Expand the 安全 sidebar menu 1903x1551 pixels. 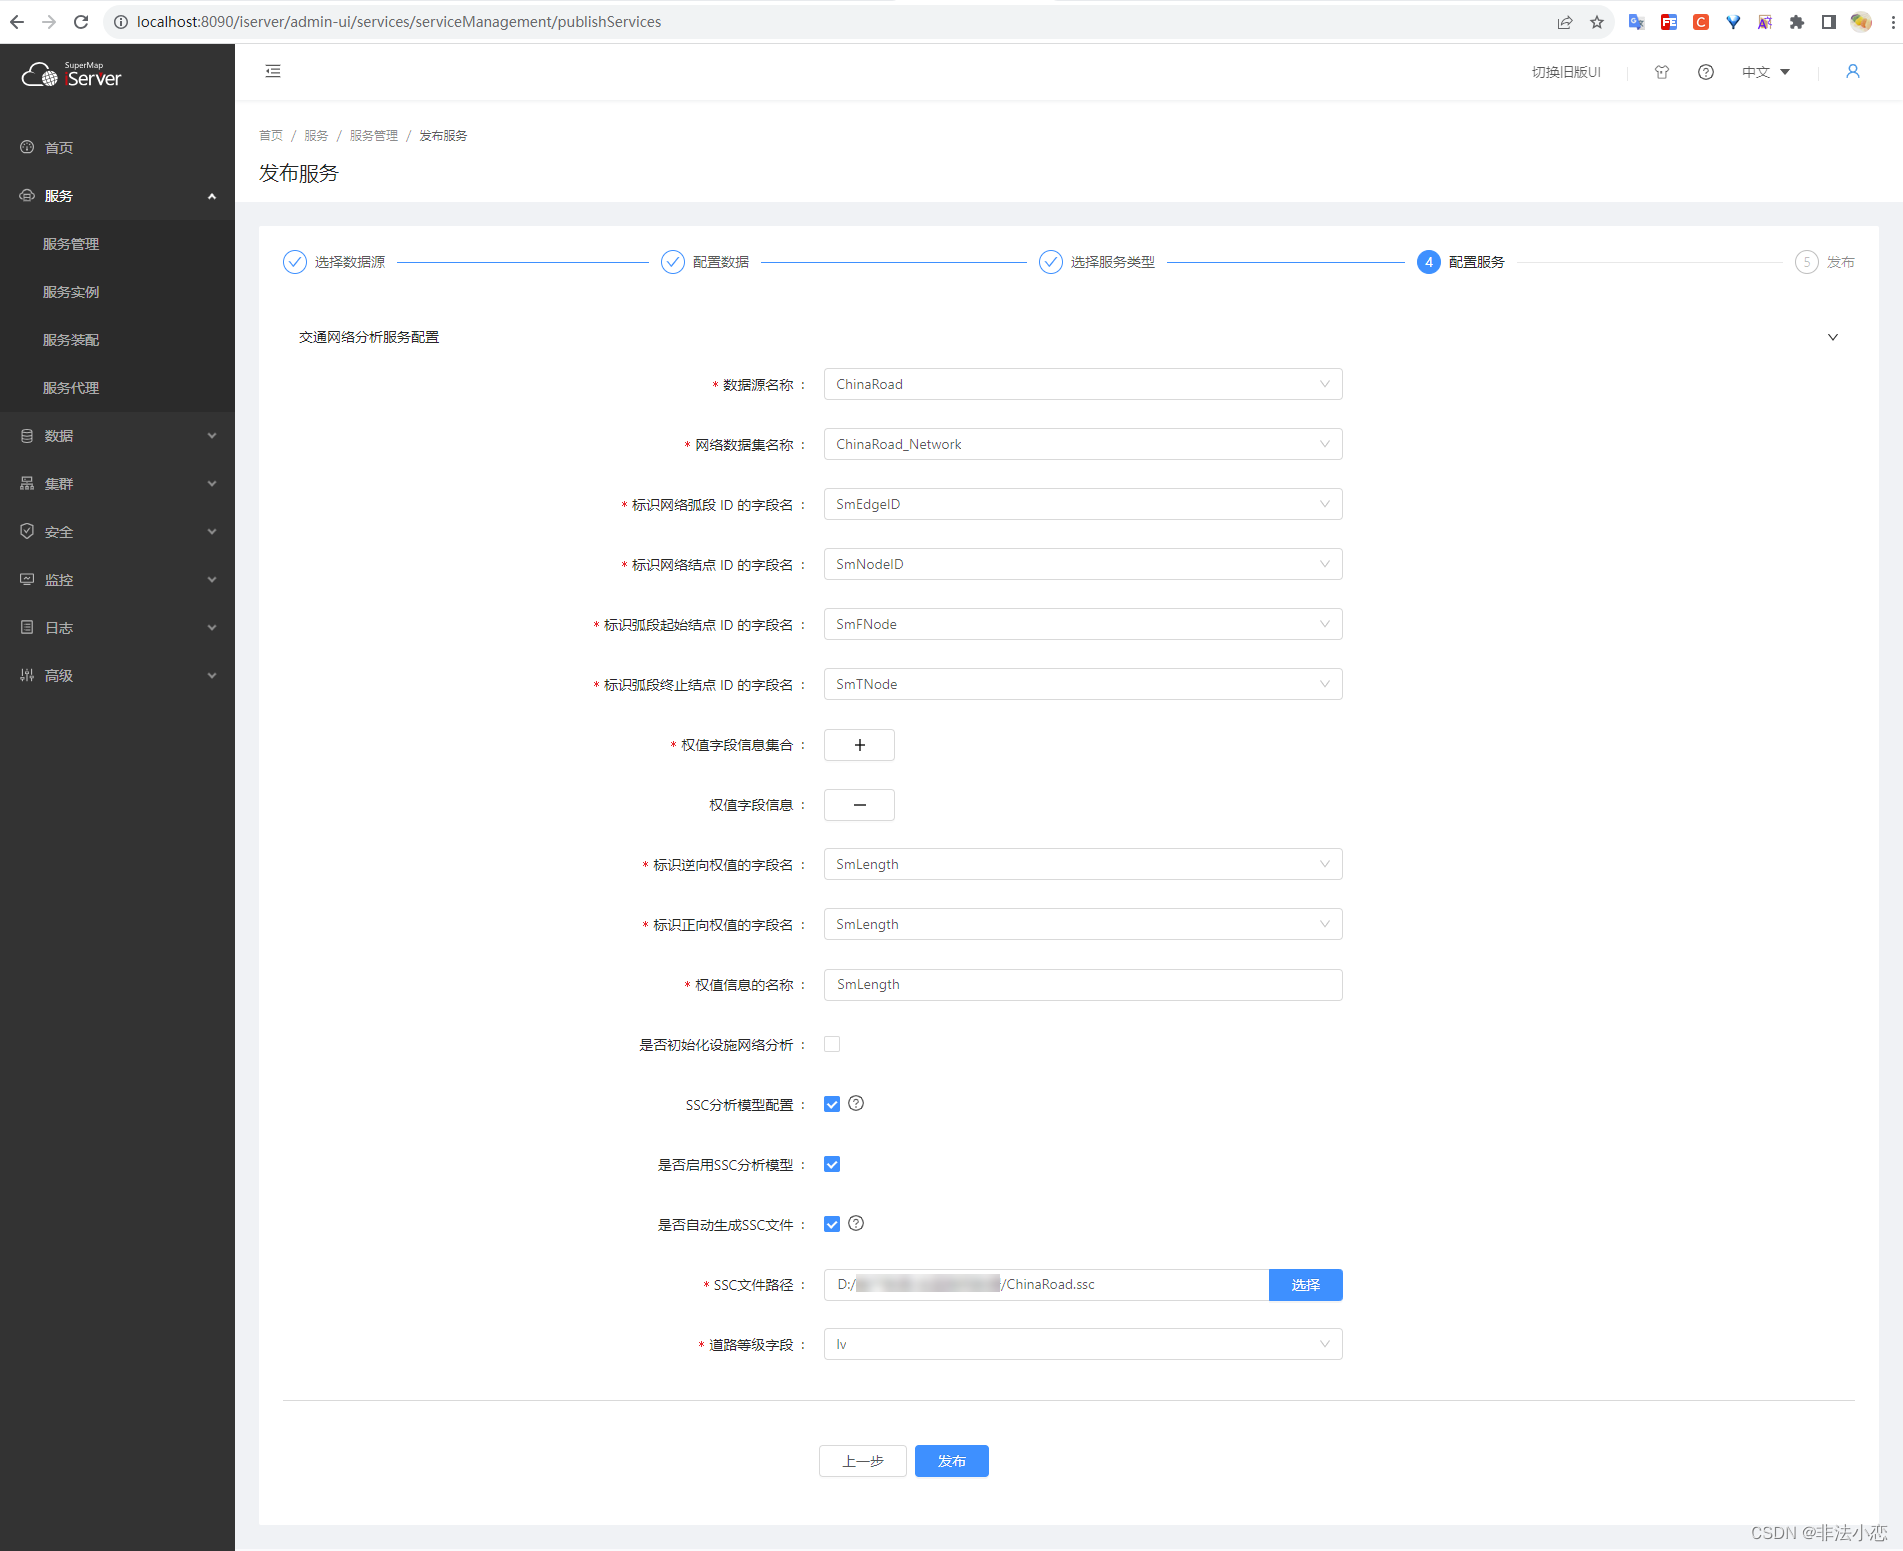(x=117, y=532)
